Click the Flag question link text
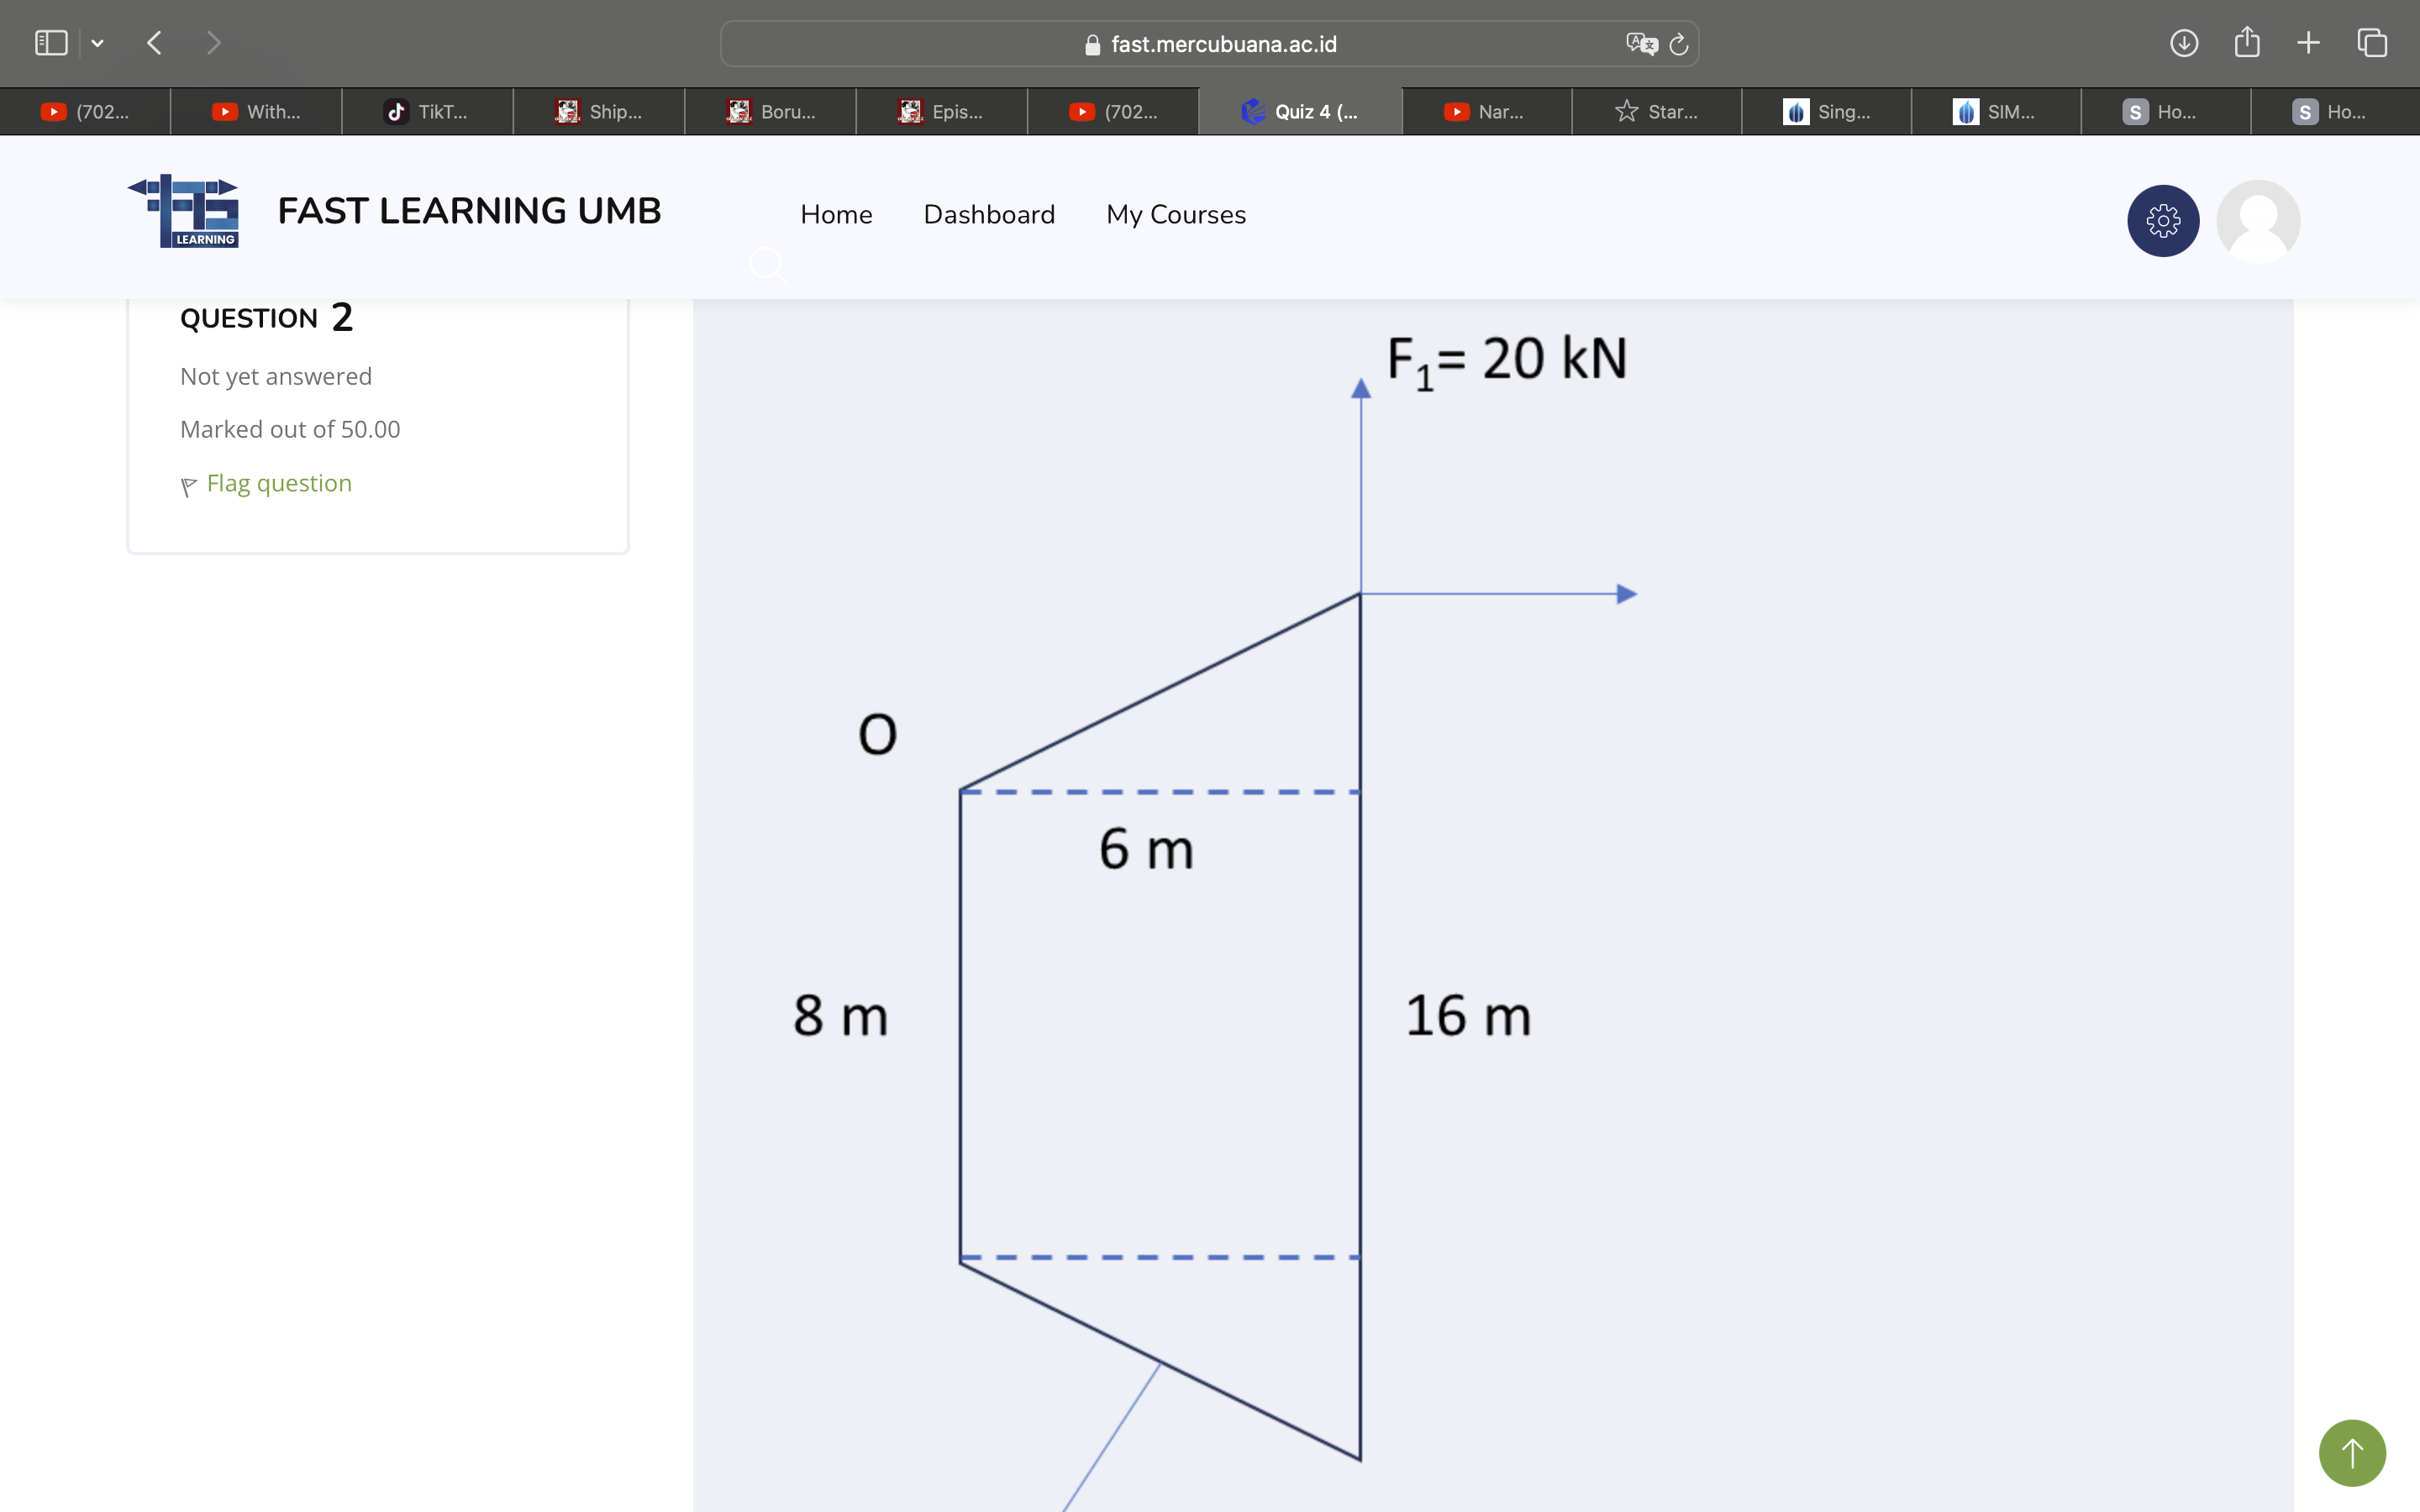The width and height of the screenshot is (2420, 1512). (x=277, y=482)
